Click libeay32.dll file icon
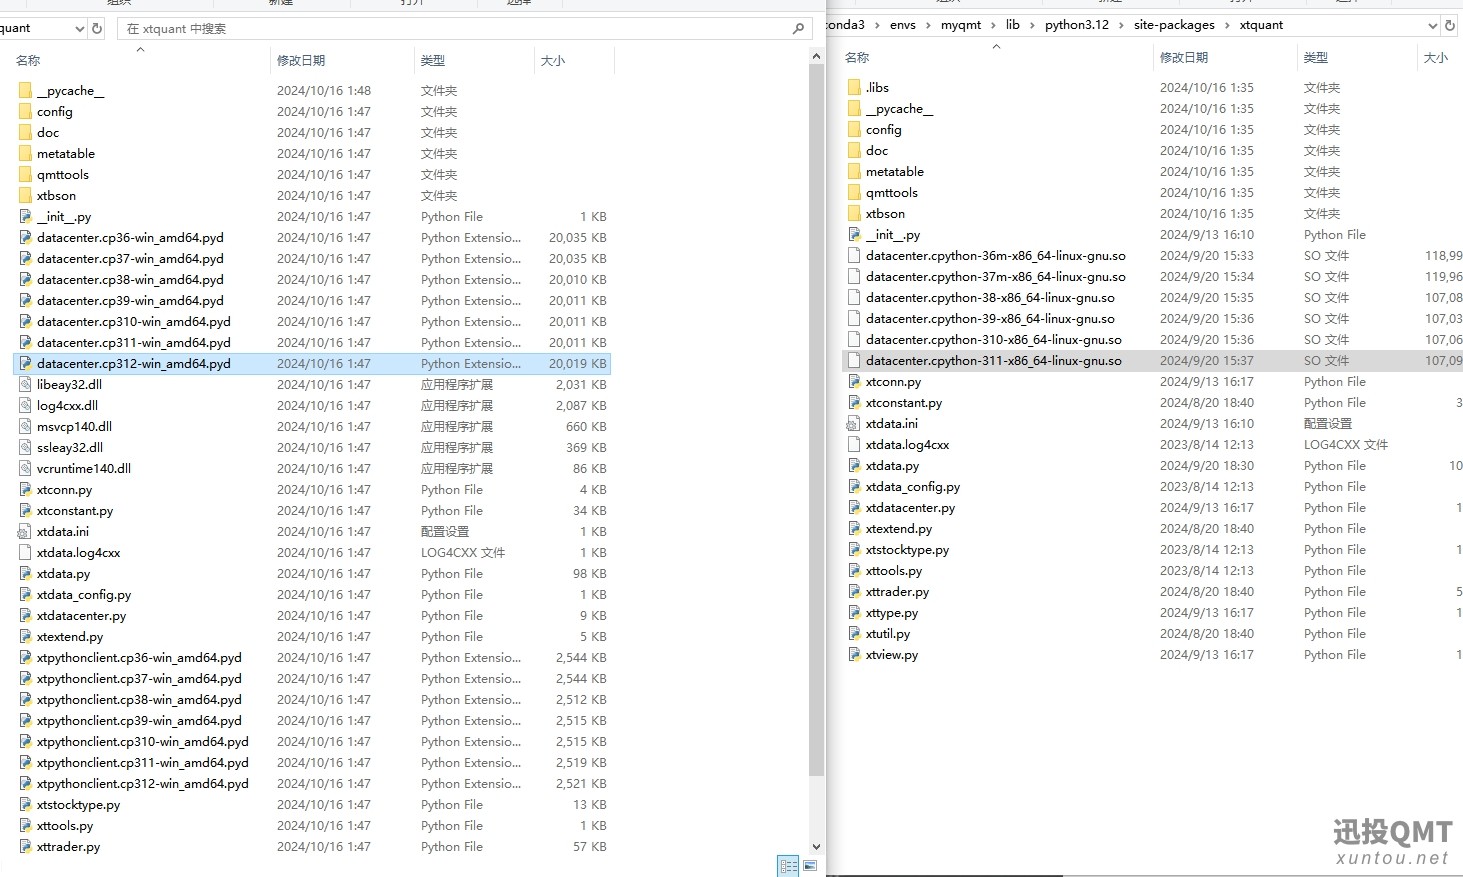This screenshot has height=877, width=1463. click(x=25, y=384)
